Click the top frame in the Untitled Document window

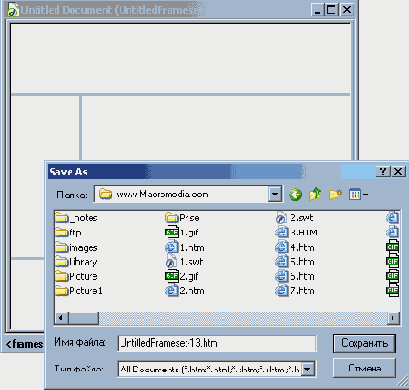point(180,58)
